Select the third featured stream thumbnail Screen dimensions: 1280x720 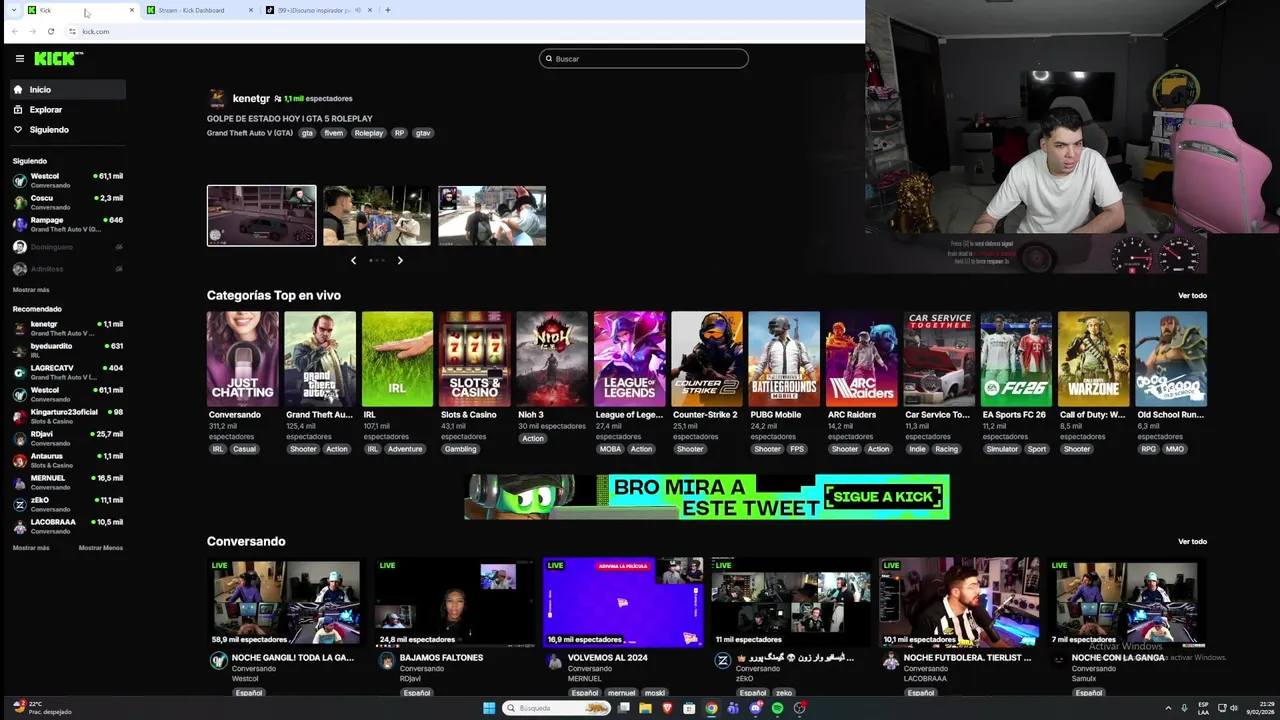(x=492, y=215)
